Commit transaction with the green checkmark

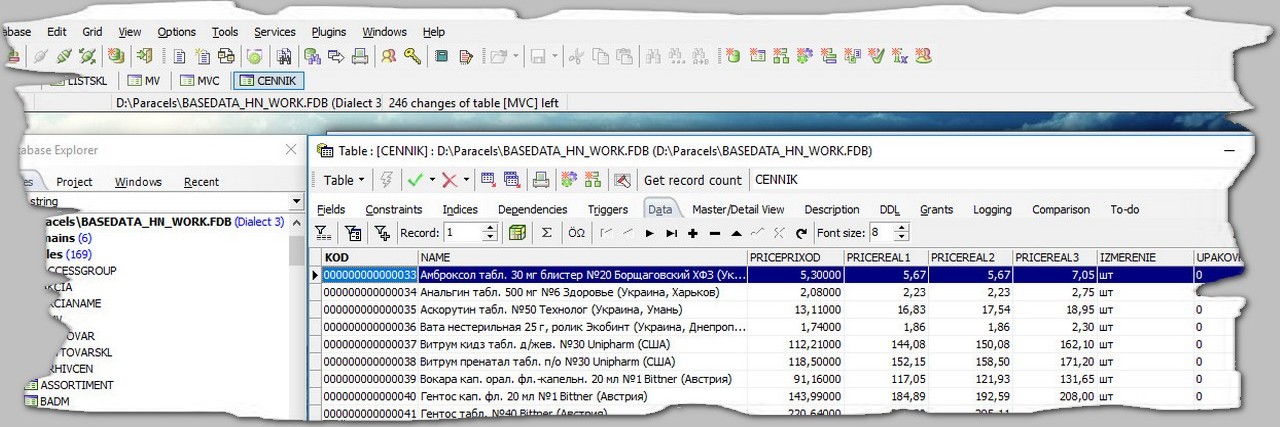(414, 180)
